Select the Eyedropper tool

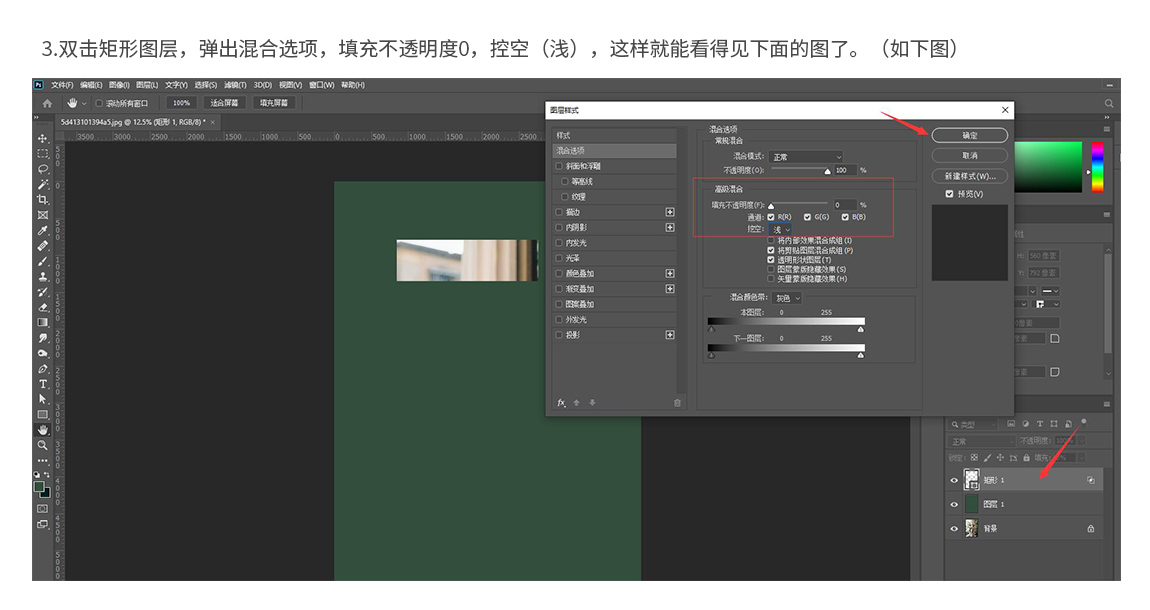pos(43,230)
